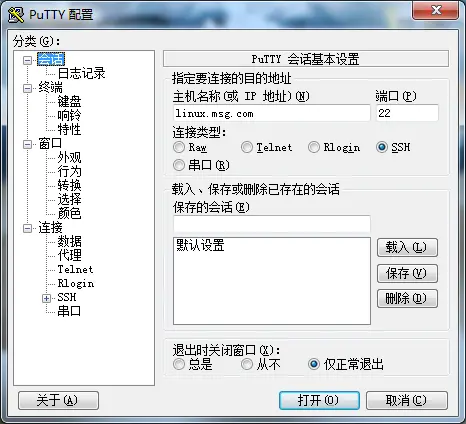Select 会话 category in the tree
466x424 pixels.
(51, 59)
